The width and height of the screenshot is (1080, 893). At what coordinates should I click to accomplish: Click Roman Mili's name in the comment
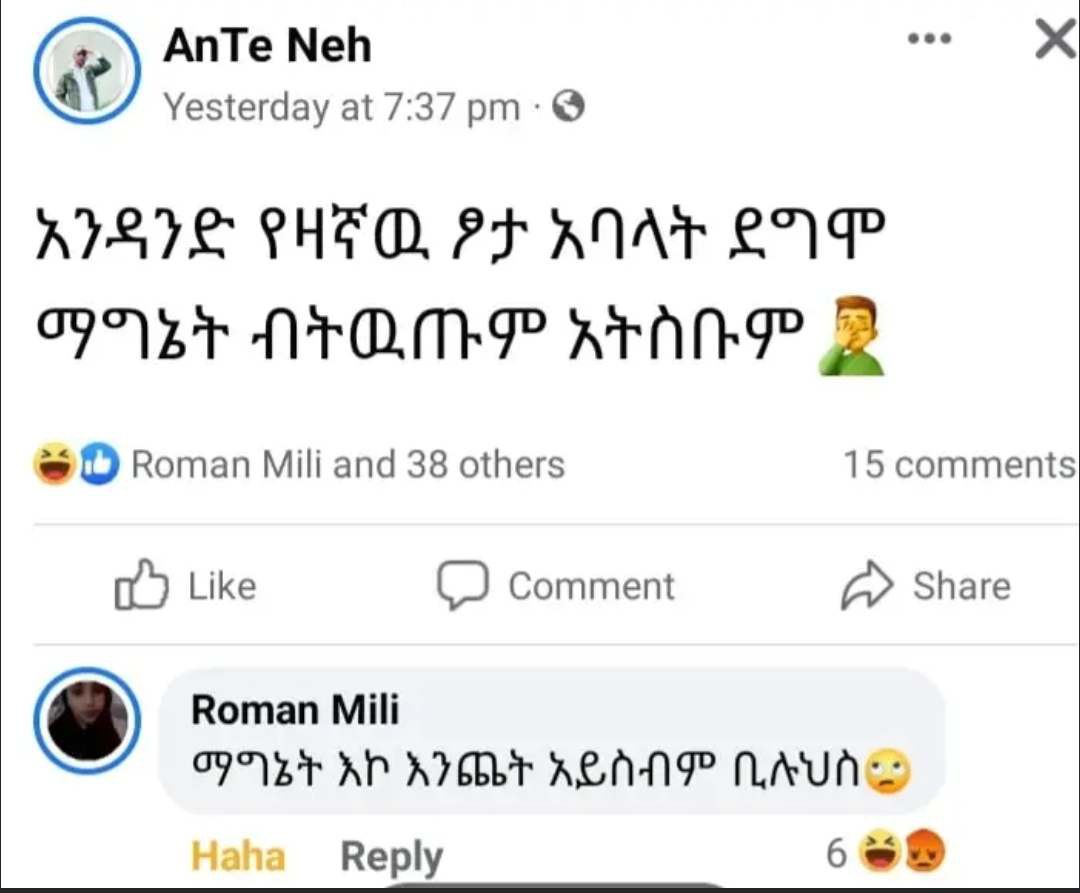[295, 710]
